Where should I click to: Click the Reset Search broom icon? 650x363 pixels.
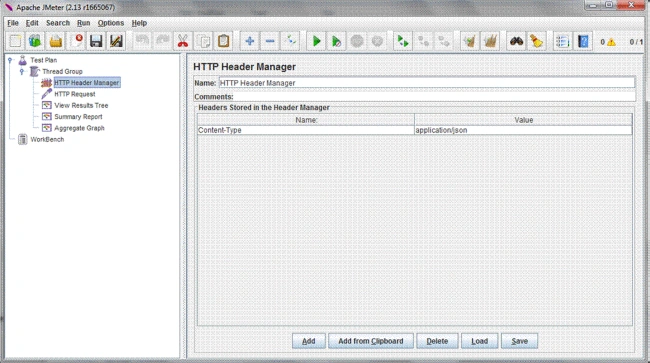(537, 41)
